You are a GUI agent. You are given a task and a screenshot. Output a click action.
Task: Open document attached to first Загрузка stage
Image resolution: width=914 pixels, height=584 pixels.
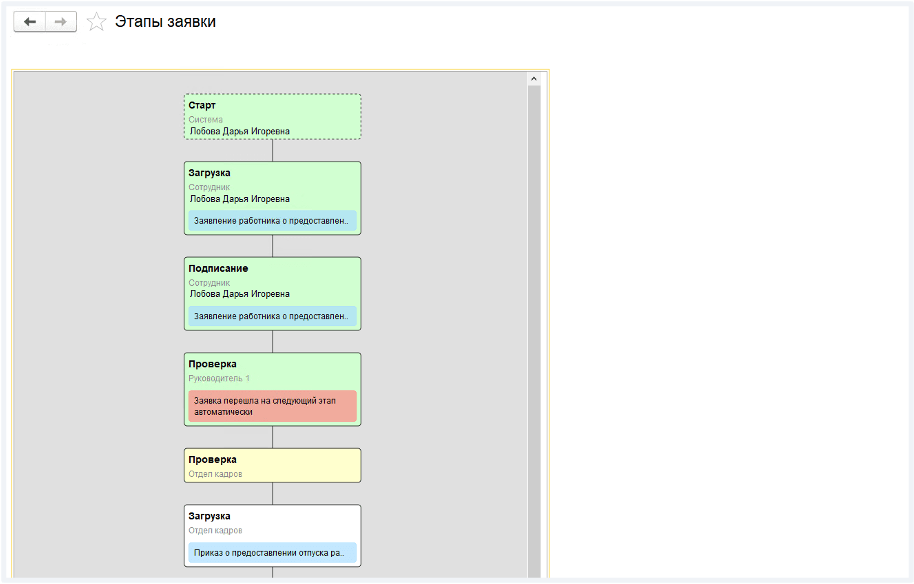pyautogui.click(x=272, y=220)
